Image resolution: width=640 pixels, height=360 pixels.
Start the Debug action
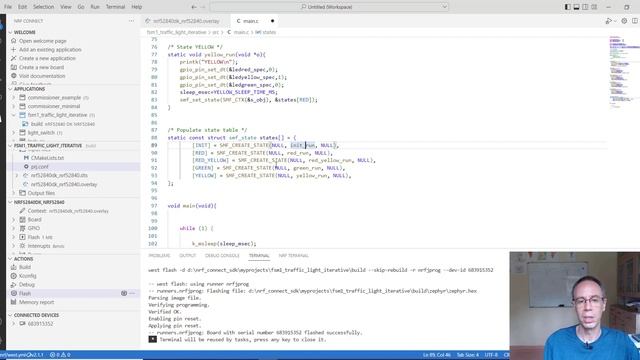27,284
